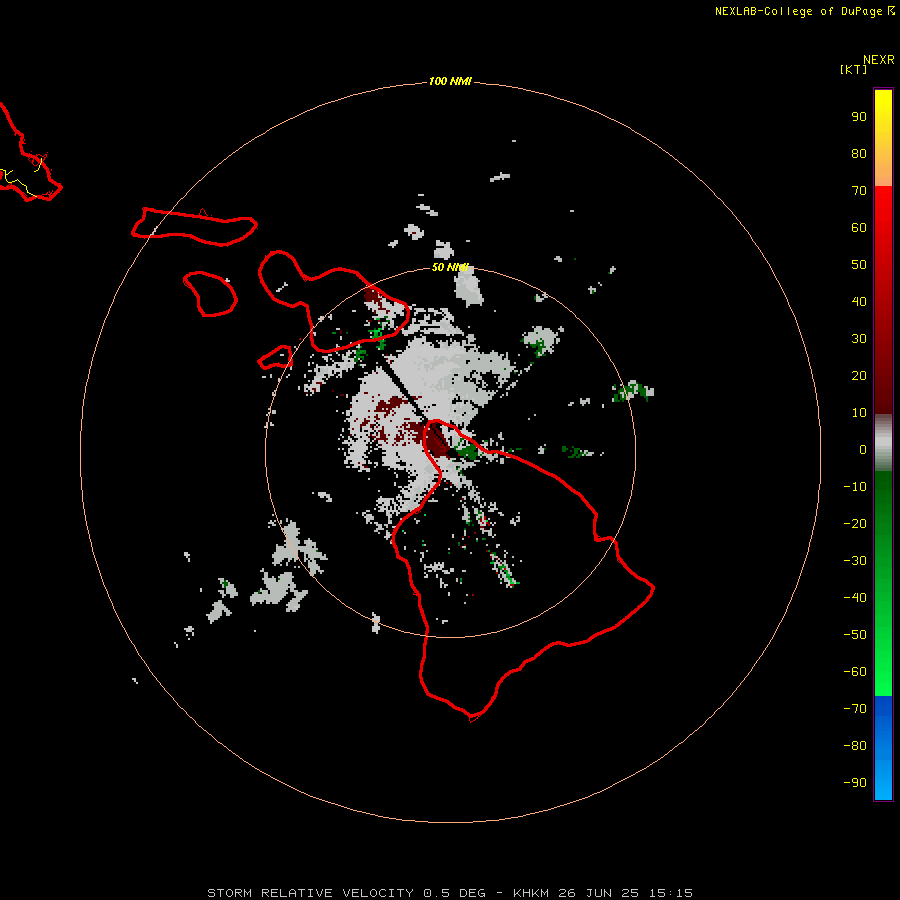This screenshot has height=900, width=900.
Task: Click the positive 50 value on the velocity scale
Action: (859, 265)
